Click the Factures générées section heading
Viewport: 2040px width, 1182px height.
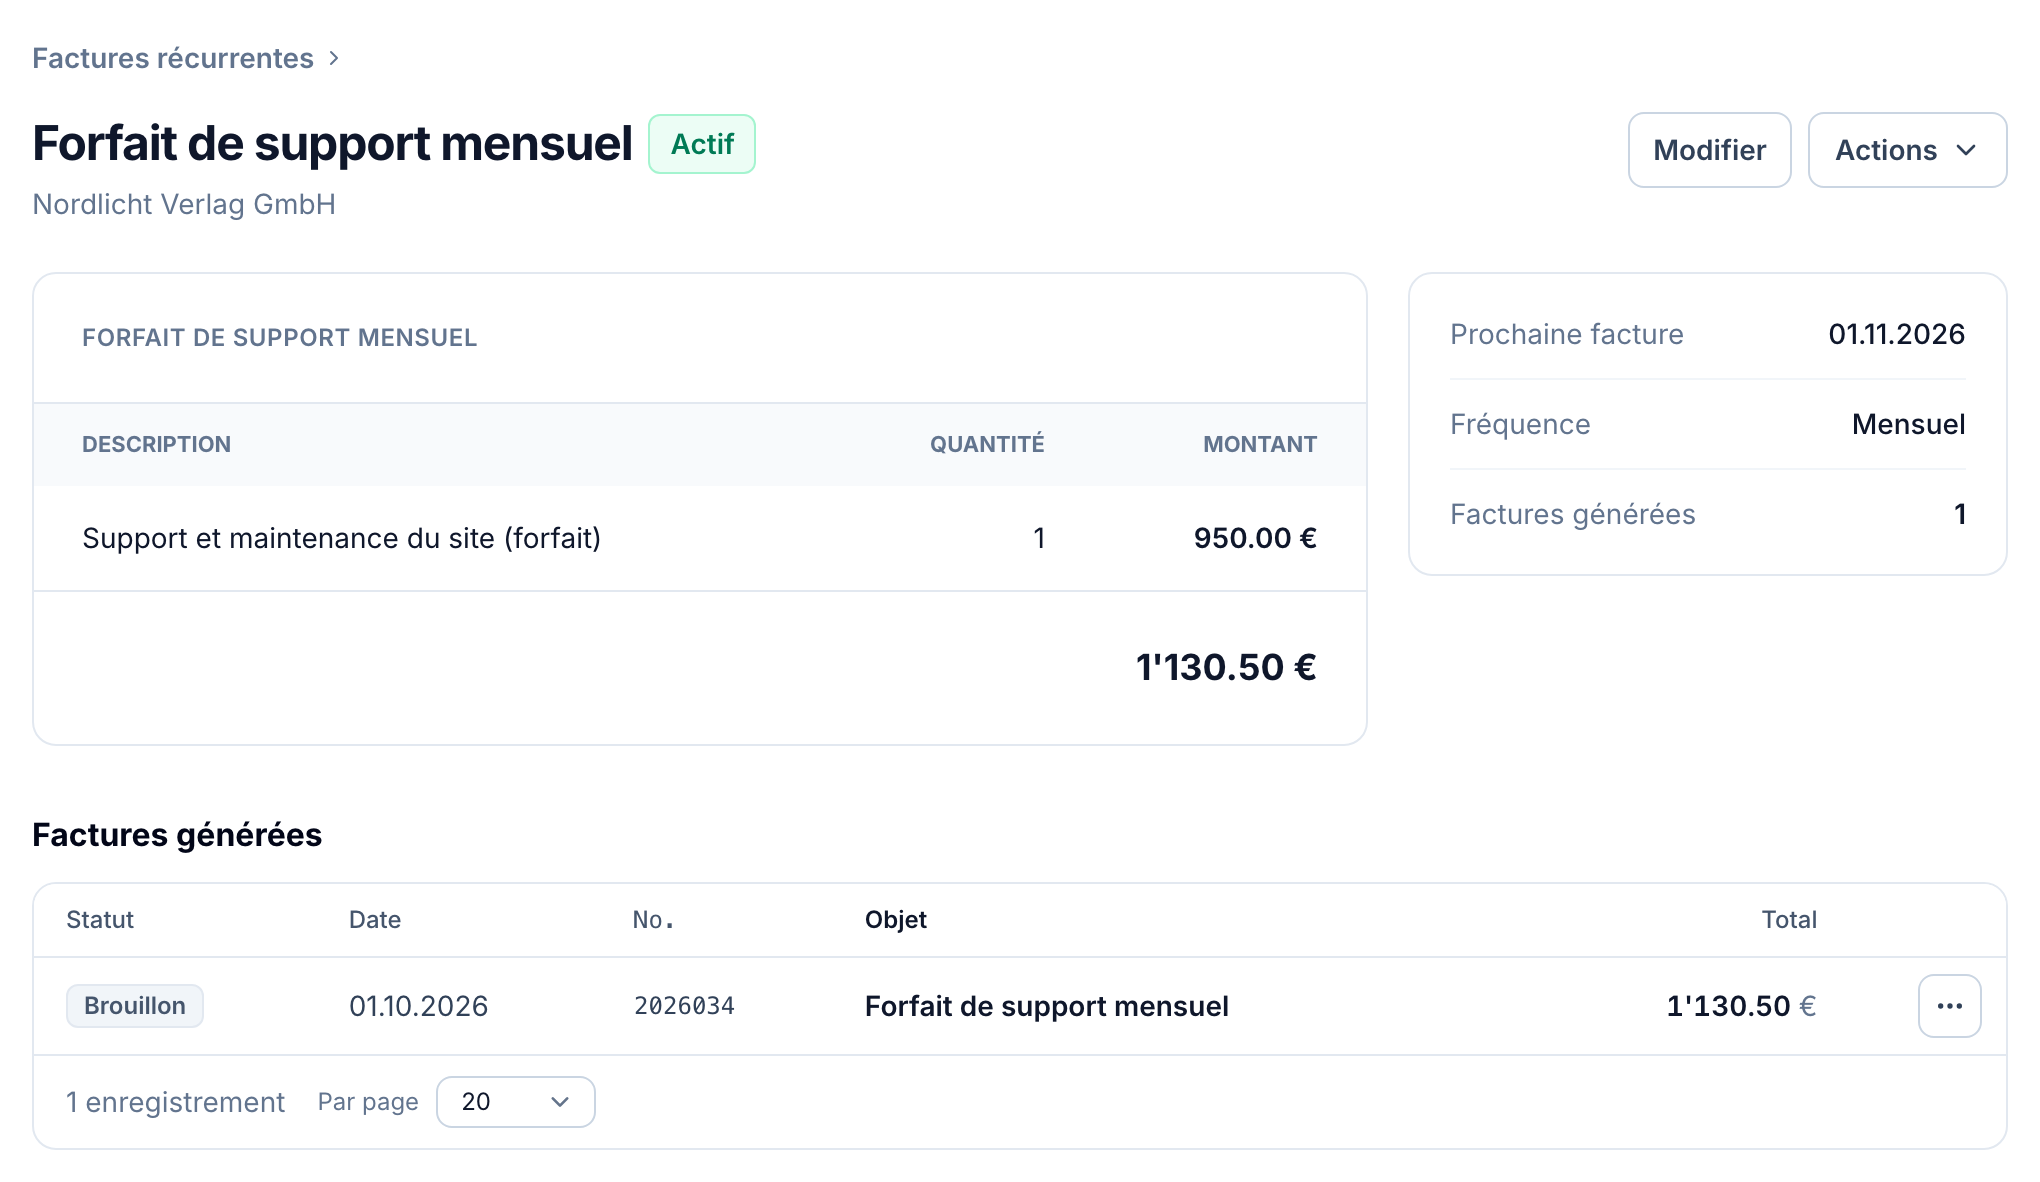click(x=177, y=835)
